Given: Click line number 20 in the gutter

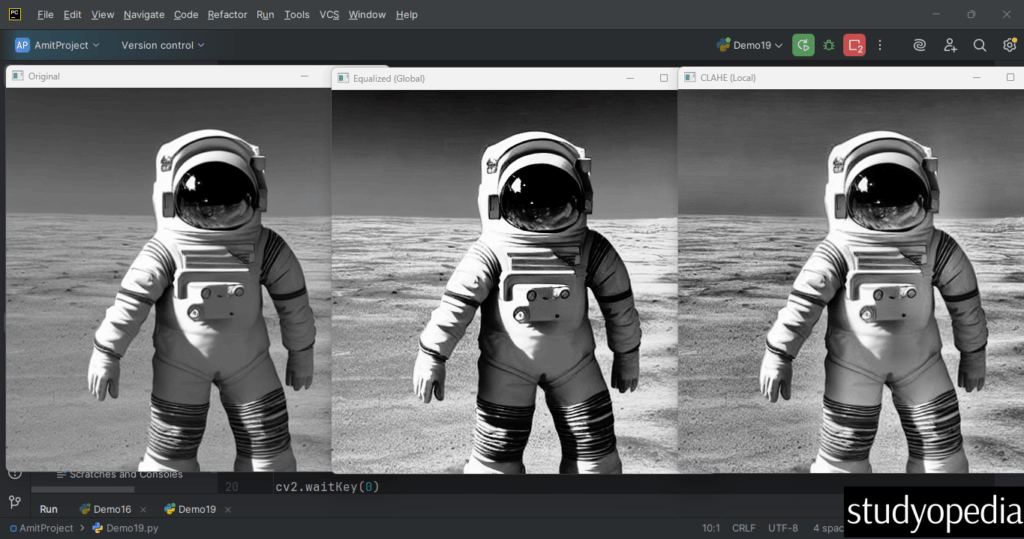Looking at the screenshot, I should 232,486.
